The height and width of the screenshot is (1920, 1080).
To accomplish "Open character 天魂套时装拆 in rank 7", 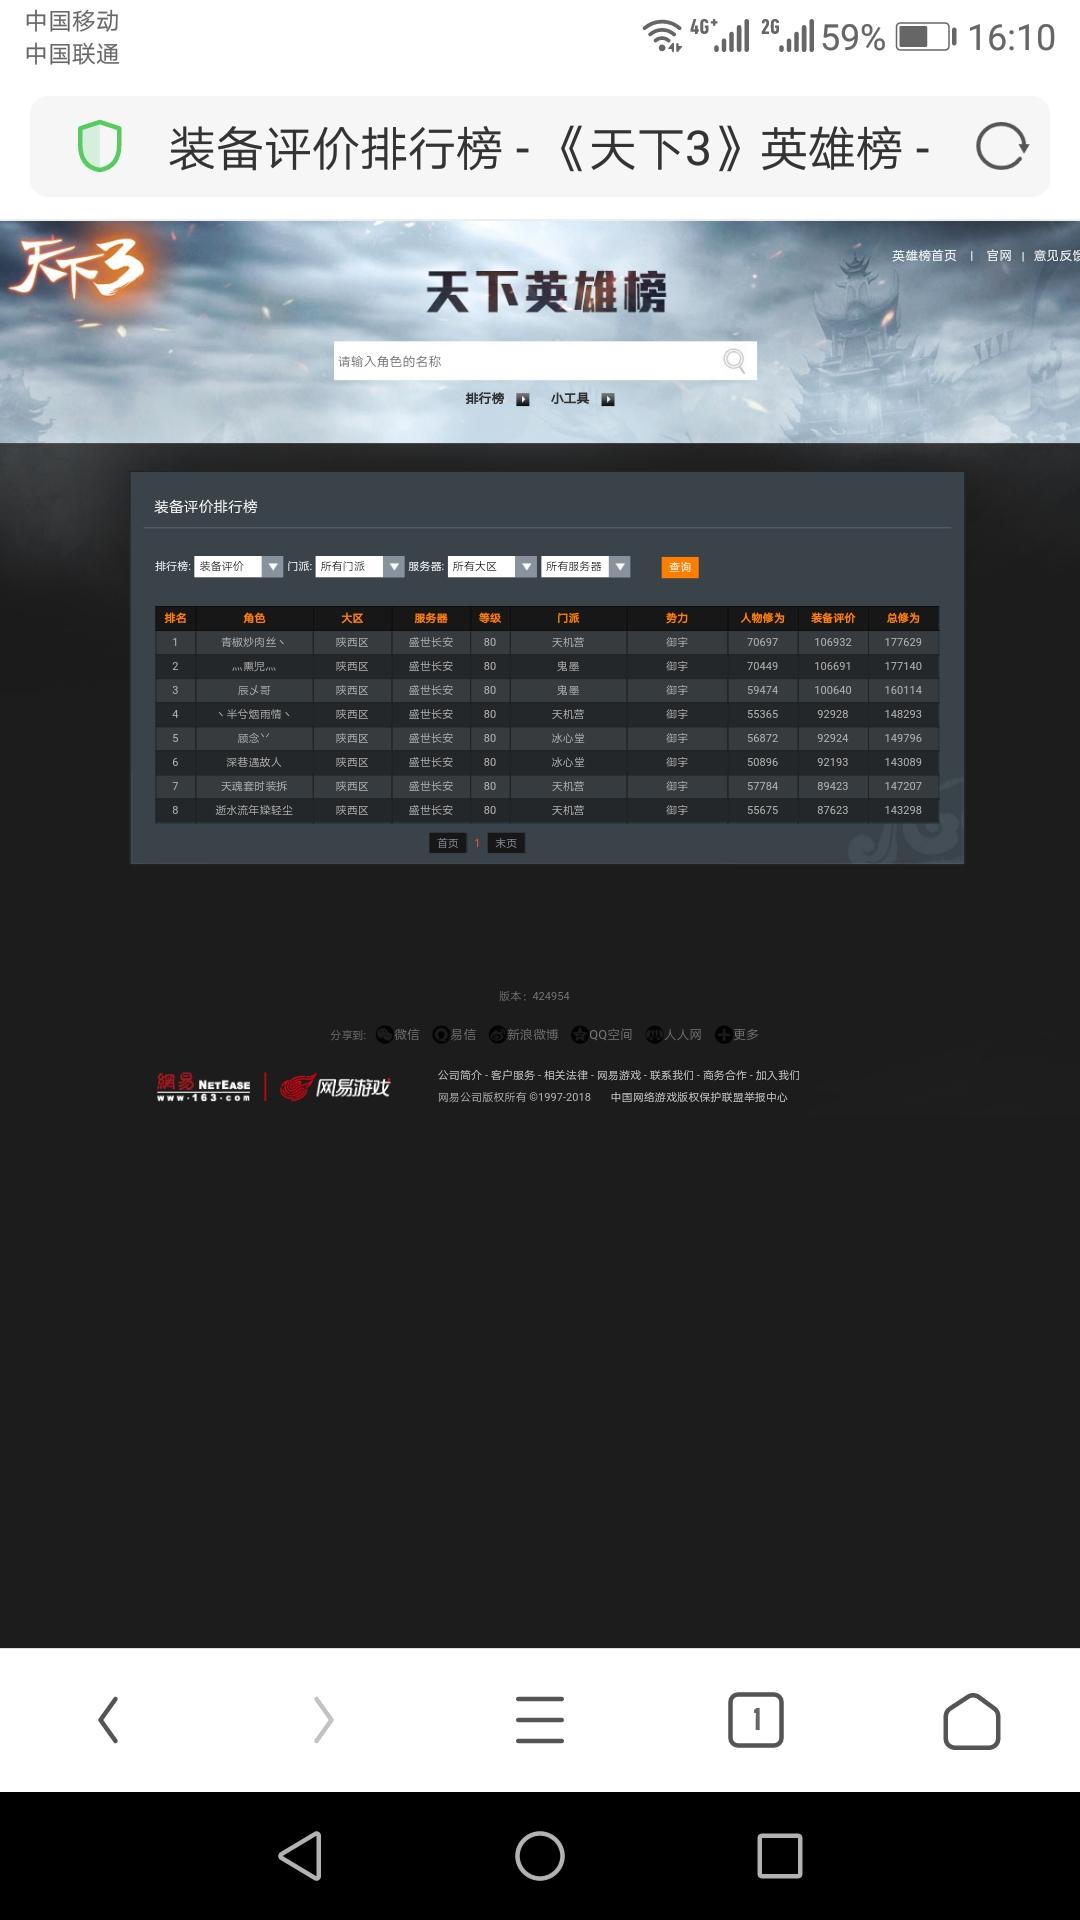I will pos(254,786).
